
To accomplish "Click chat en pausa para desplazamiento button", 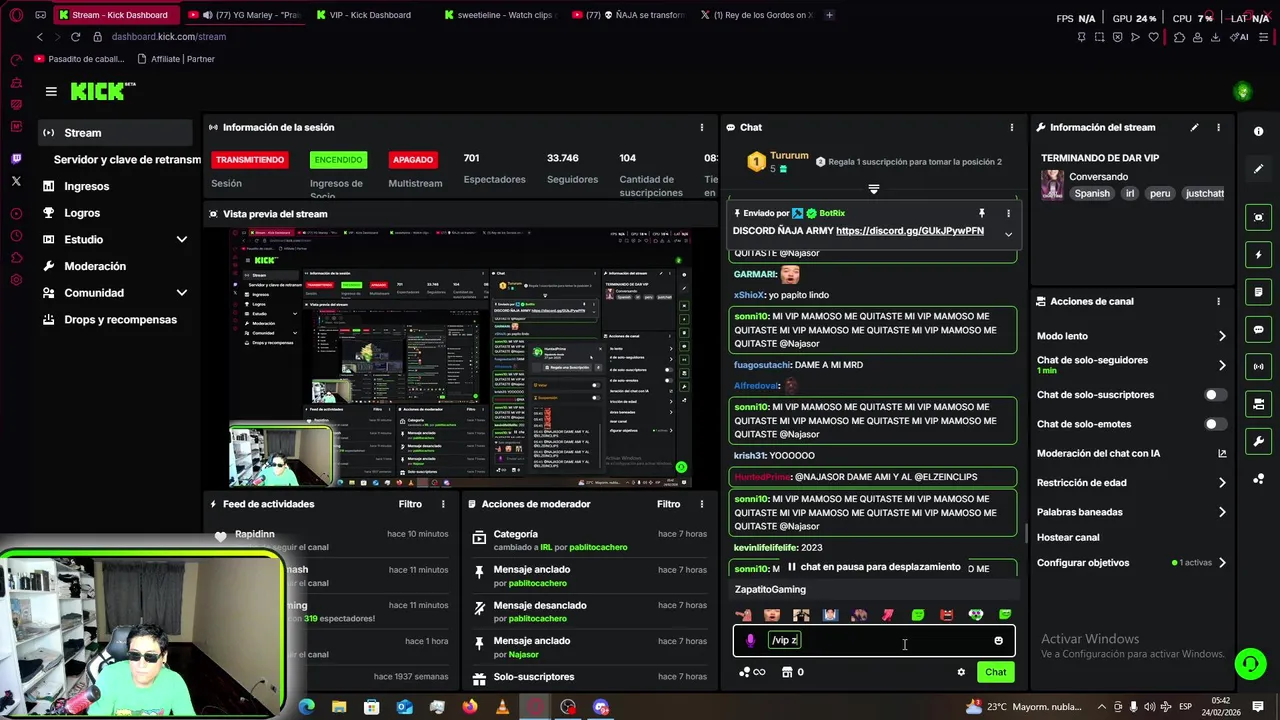I will click(x=874, y=567).
